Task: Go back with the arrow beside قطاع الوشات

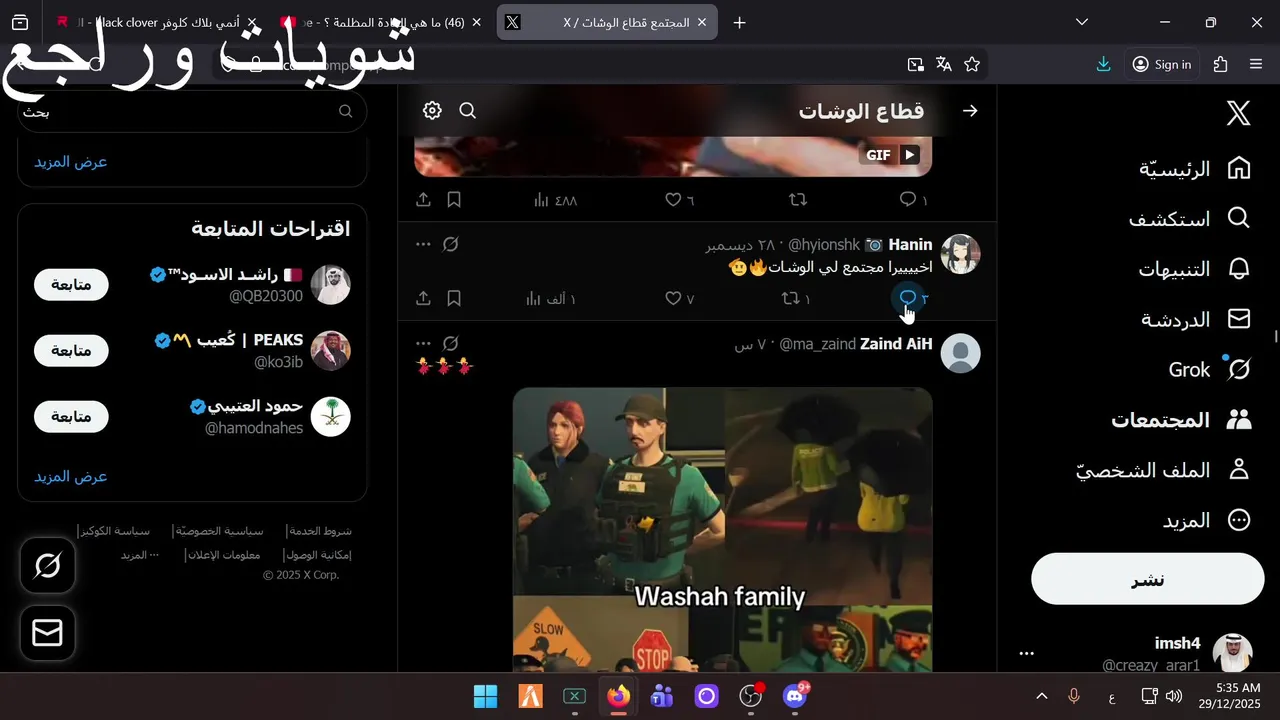Action: (x=969, y=111)
